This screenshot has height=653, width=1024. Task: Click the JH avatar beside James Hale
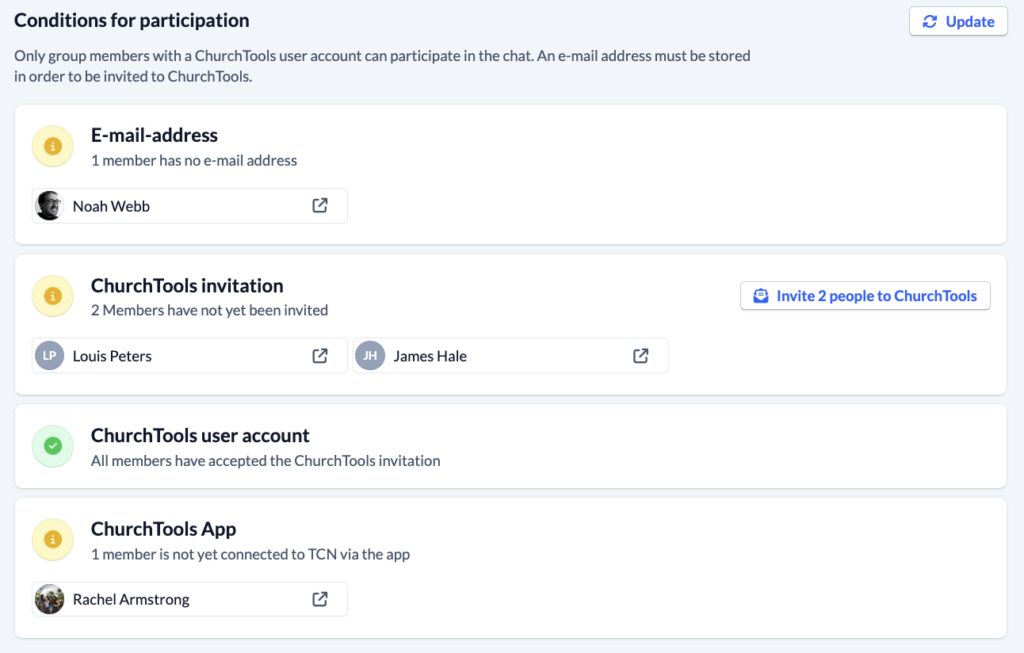[x=369, y=355]
